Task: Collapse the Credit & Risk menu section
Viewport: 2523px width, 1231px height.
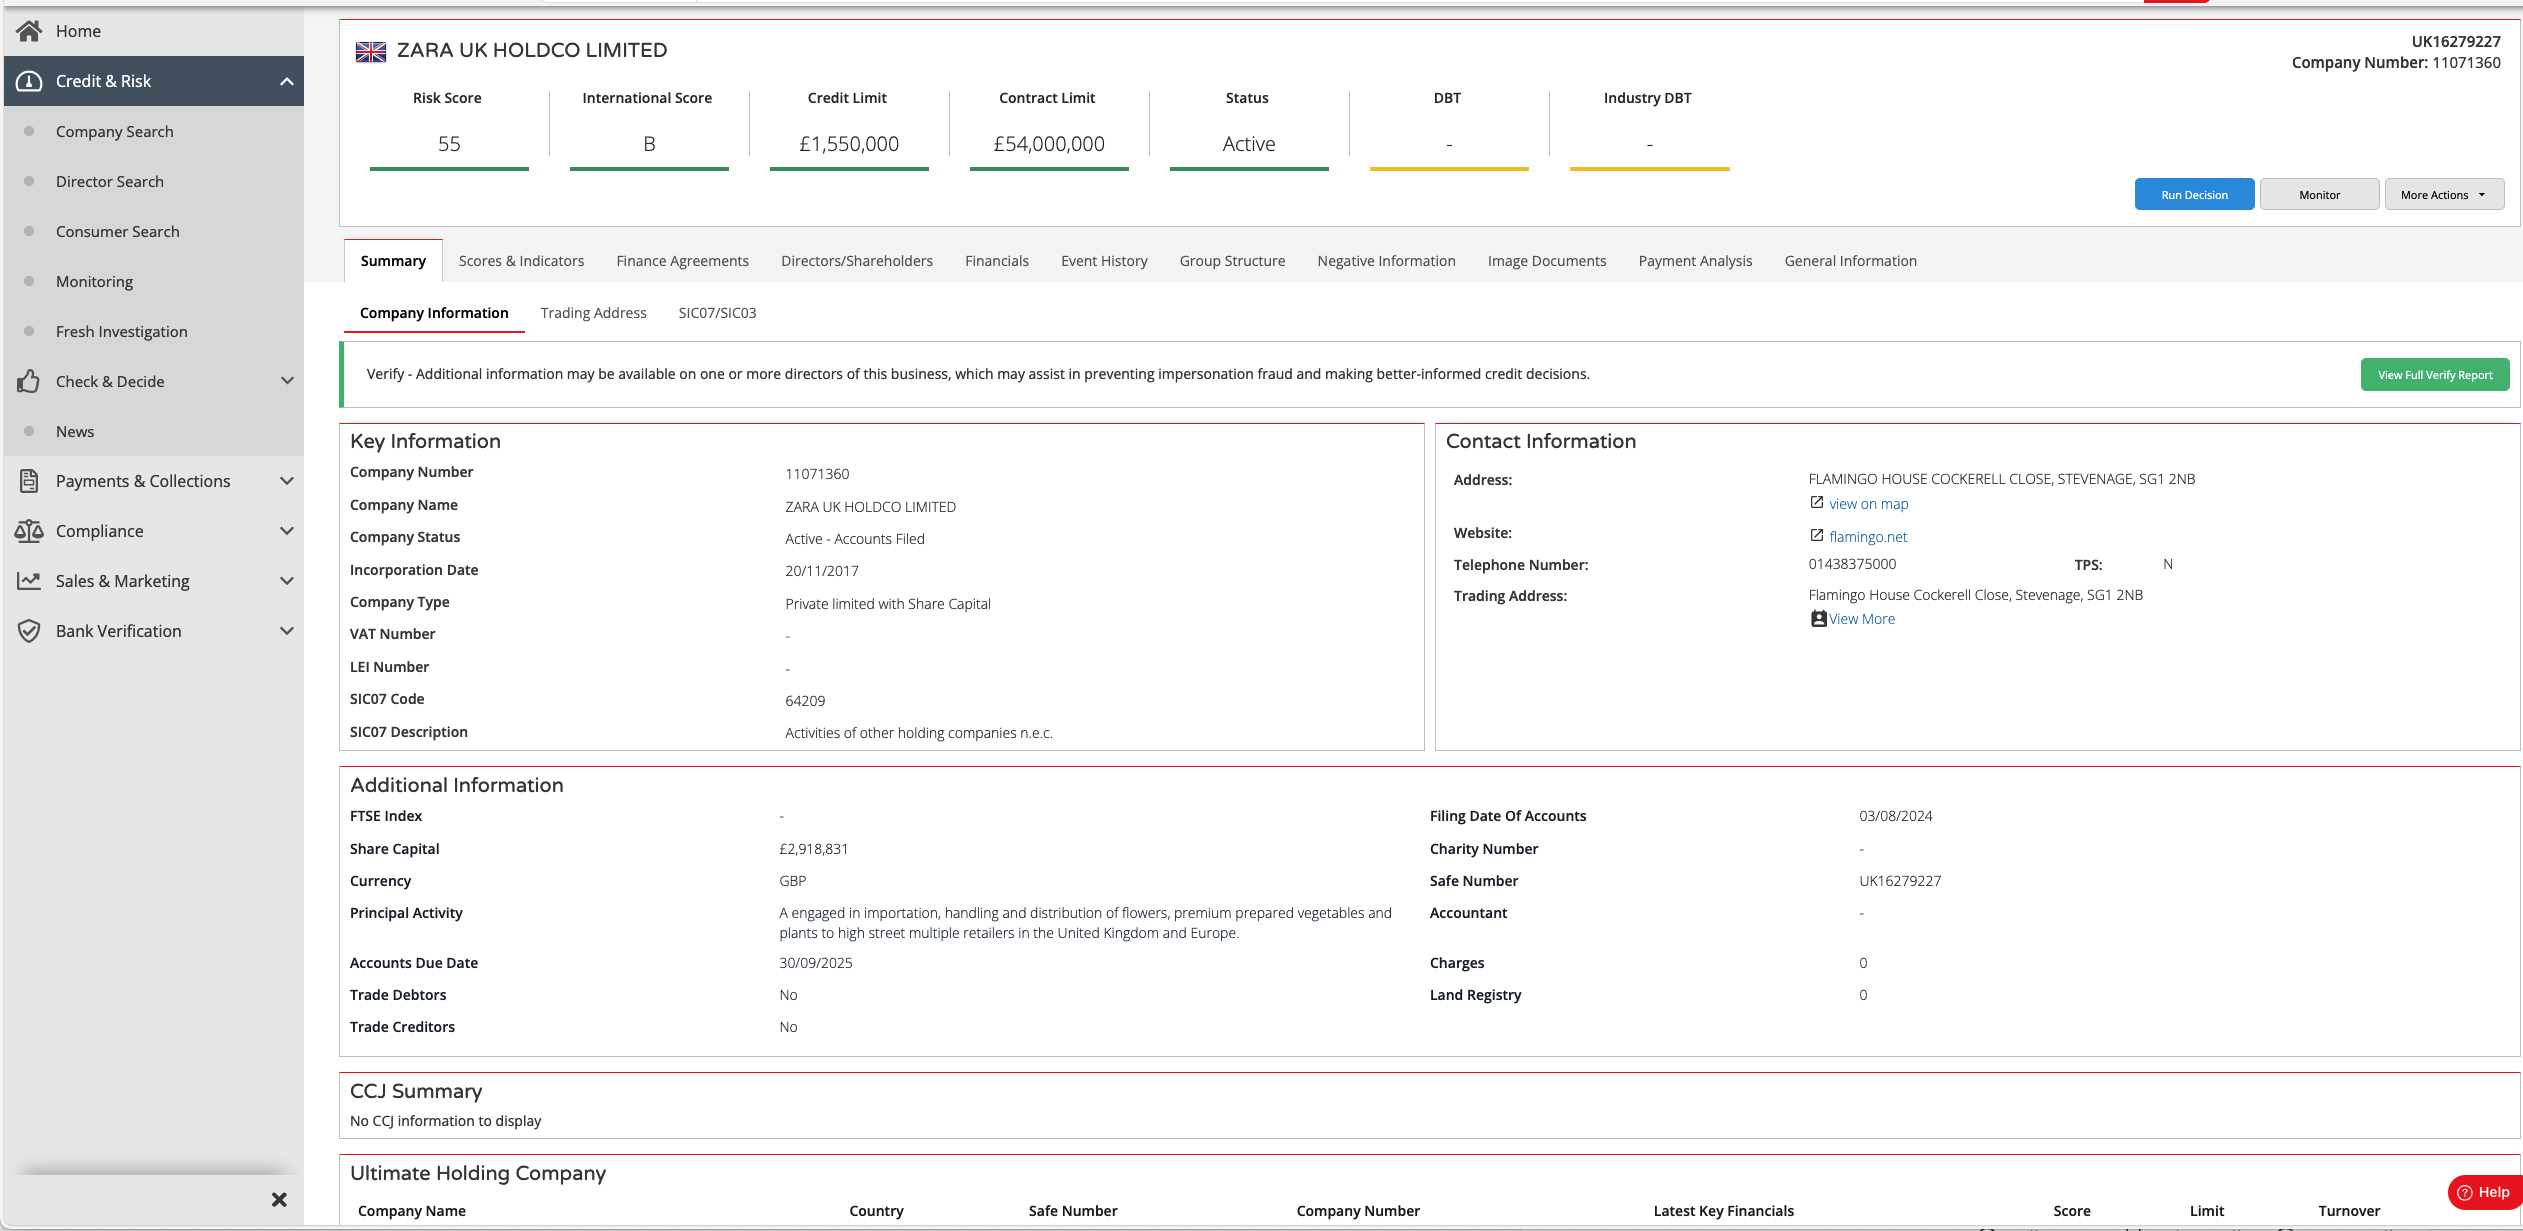Action: [x=287, y=81]
